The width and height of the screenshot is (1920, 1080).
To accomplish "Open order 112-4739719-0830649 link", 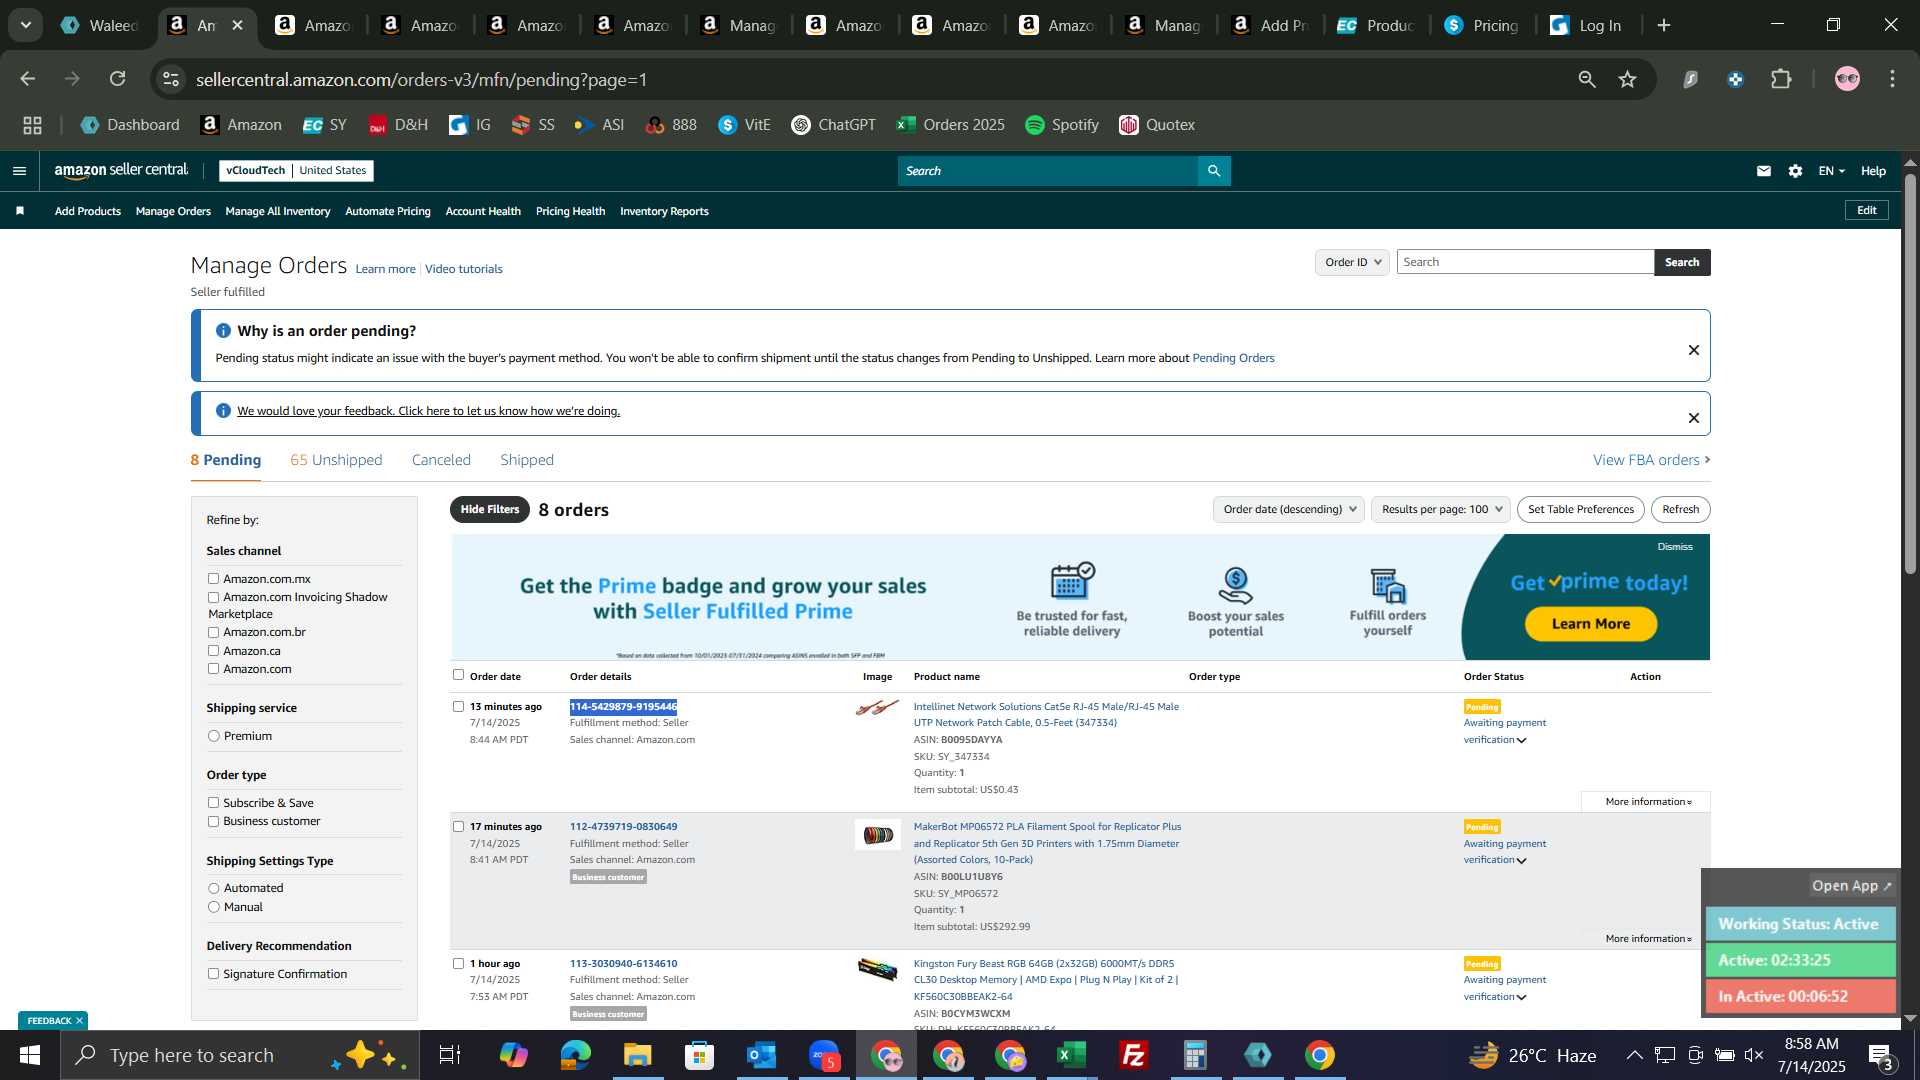I will (x=623, y=827).
